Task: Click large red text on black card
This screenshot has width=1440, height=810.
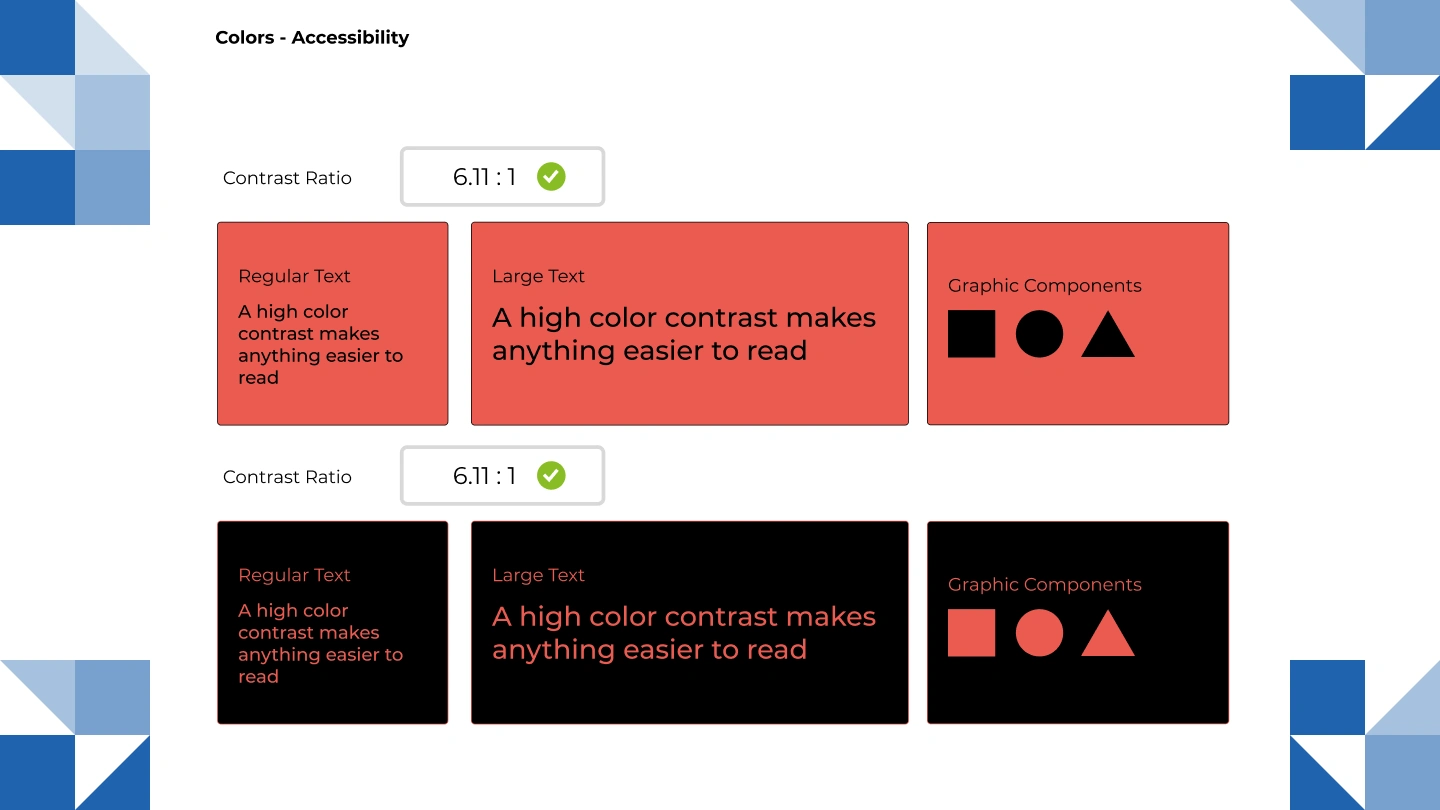Action: [684, 633]
